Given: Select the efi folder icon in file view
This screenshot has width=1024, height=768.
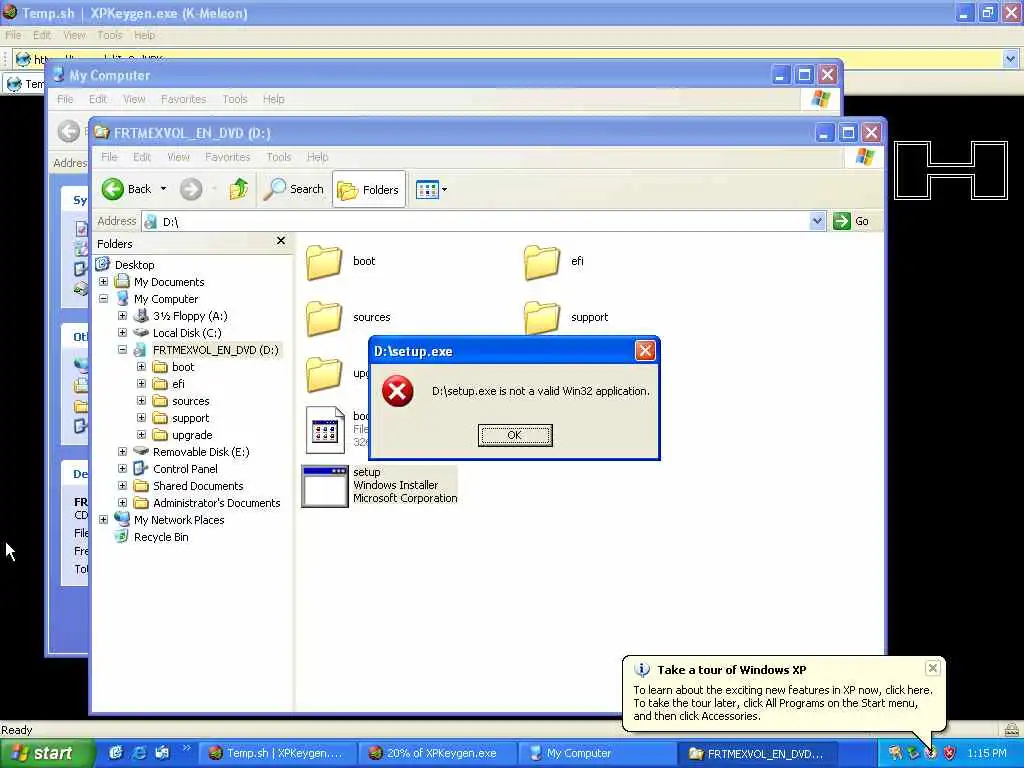Looking at the screenshot, I should pyautogui.click(x=542, y=262).
